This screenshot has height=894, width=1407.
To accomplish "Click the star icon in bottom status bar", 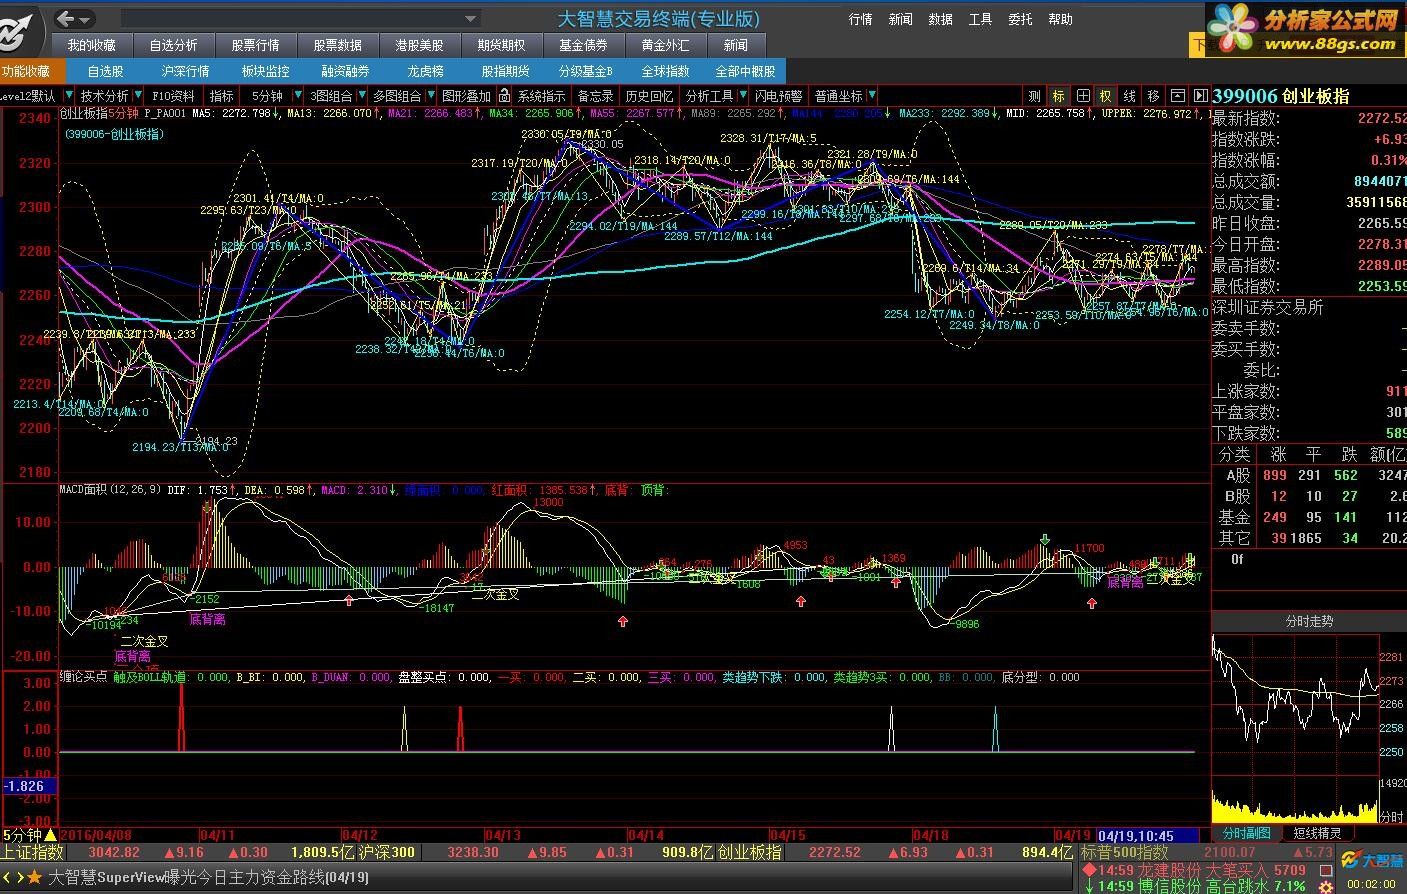I will [34, 877].
